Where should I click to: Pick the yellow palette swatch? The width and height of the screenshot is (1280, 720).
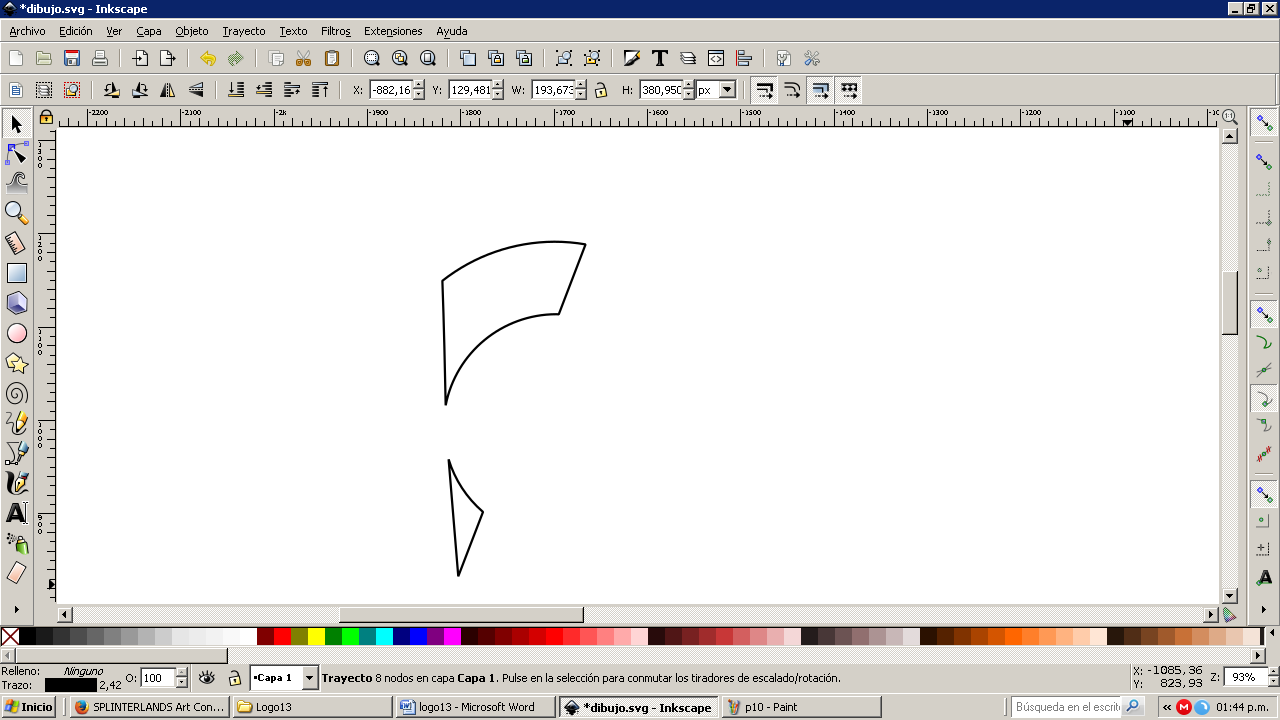316,636
